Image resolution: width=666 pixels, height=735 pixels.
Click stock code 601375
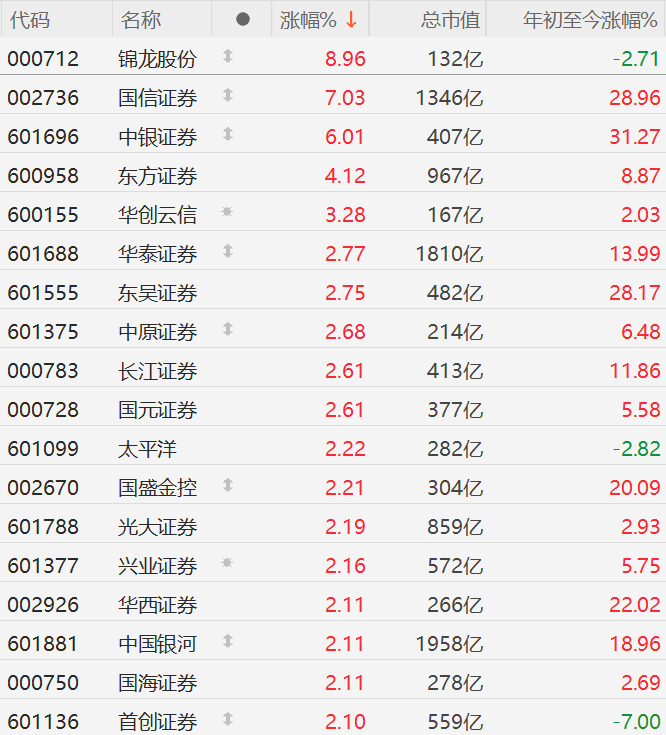click(x=43, y=332)
